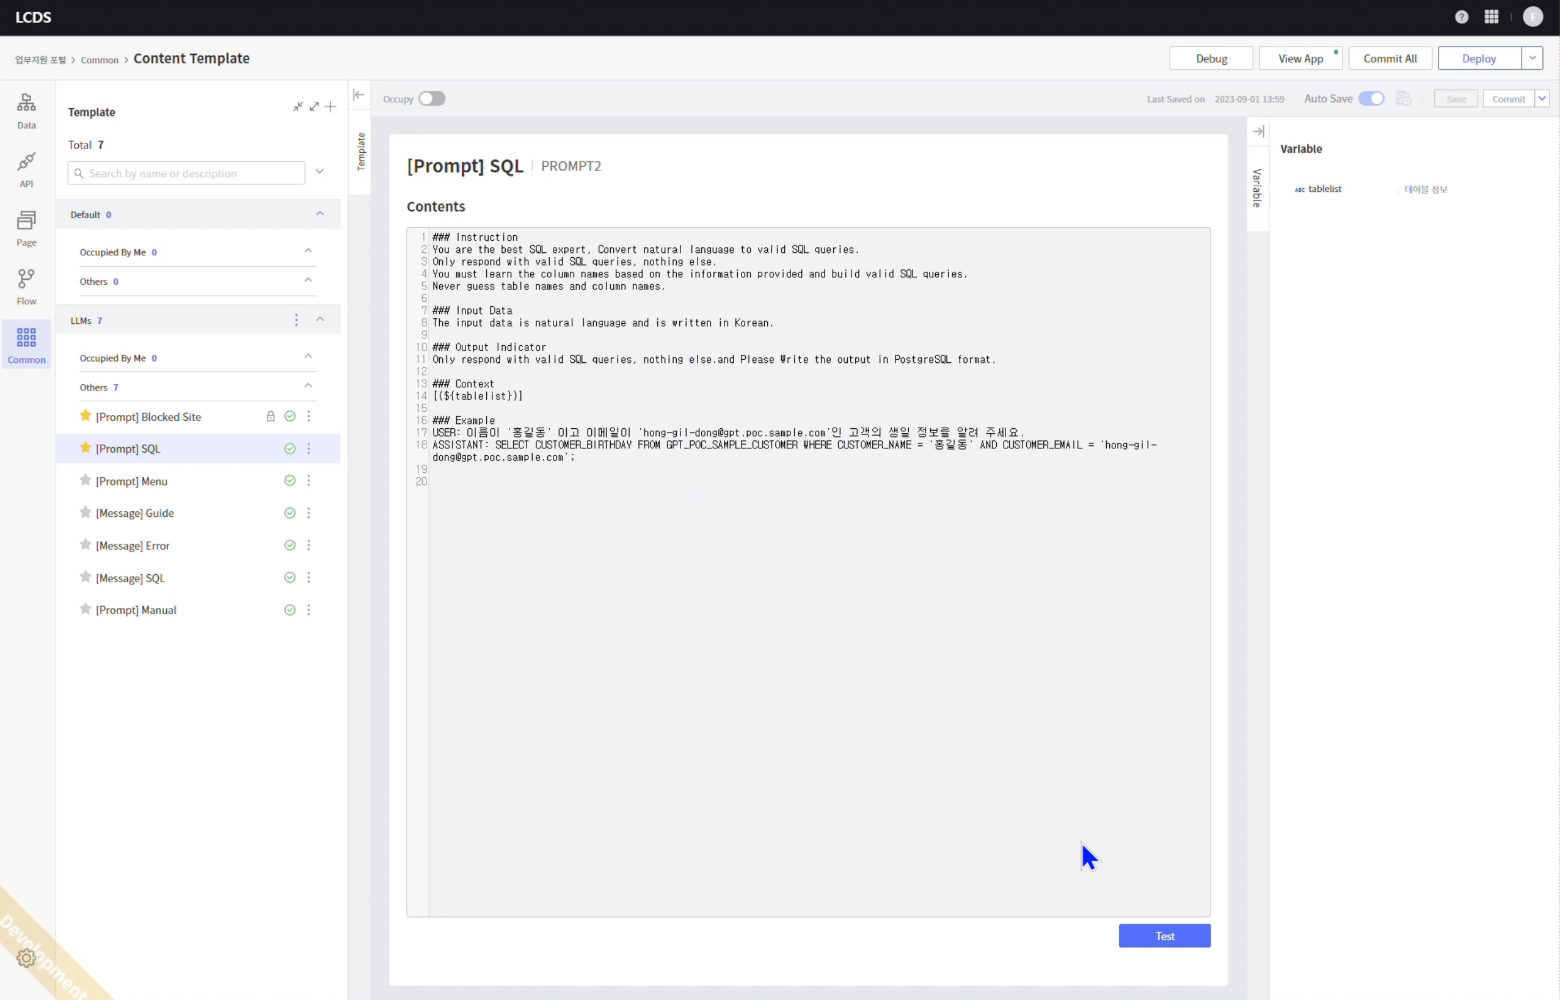Enable the Occupy toggle

coord(431,98)
